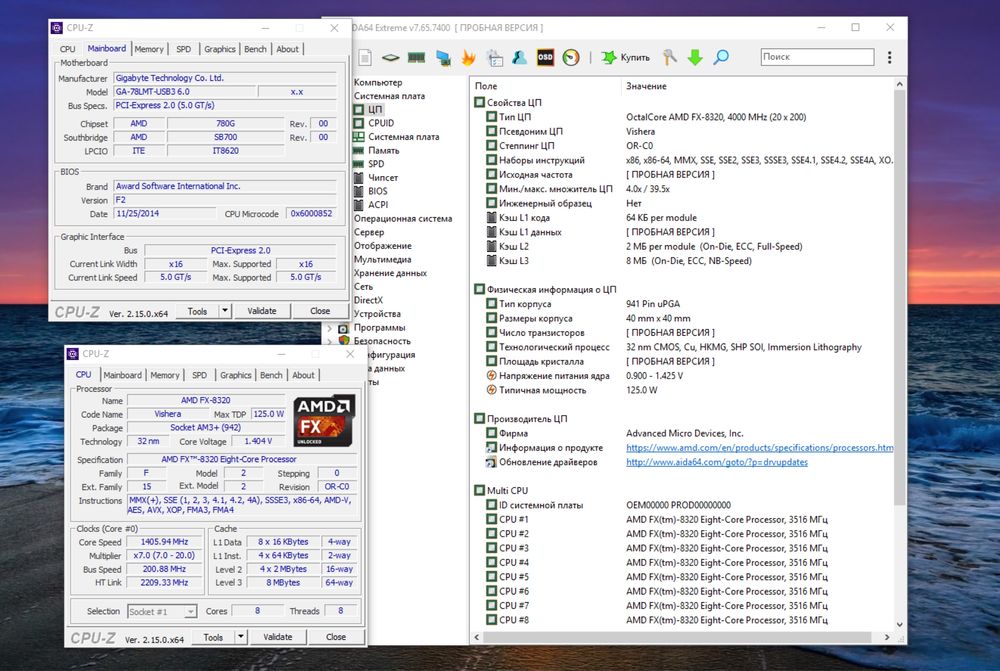The width and height of the screenshot is (1000, 671).
Task: Select ЦП in the AIDA64 tree
Action: coord(375,110)
